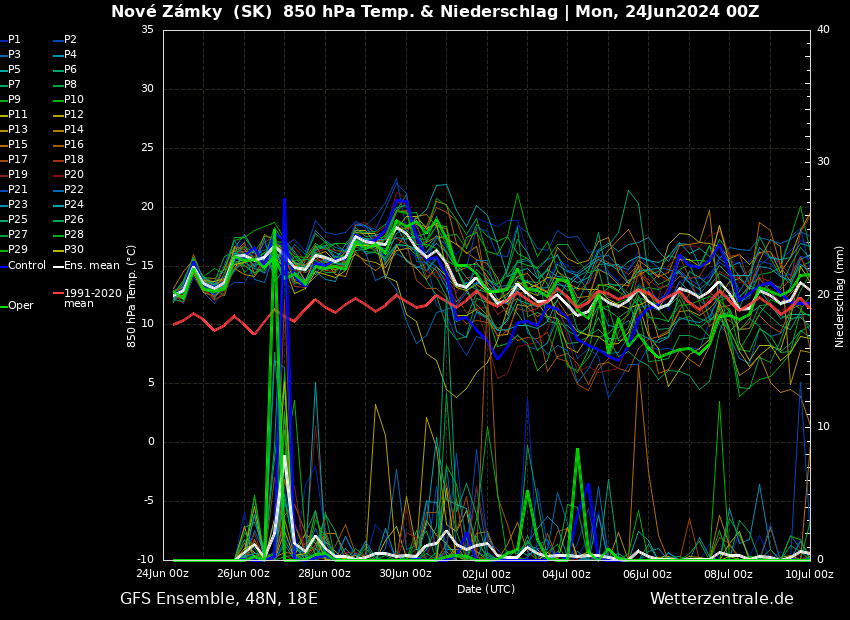Click the Wetterzentrale.de link text

point(721,599)
